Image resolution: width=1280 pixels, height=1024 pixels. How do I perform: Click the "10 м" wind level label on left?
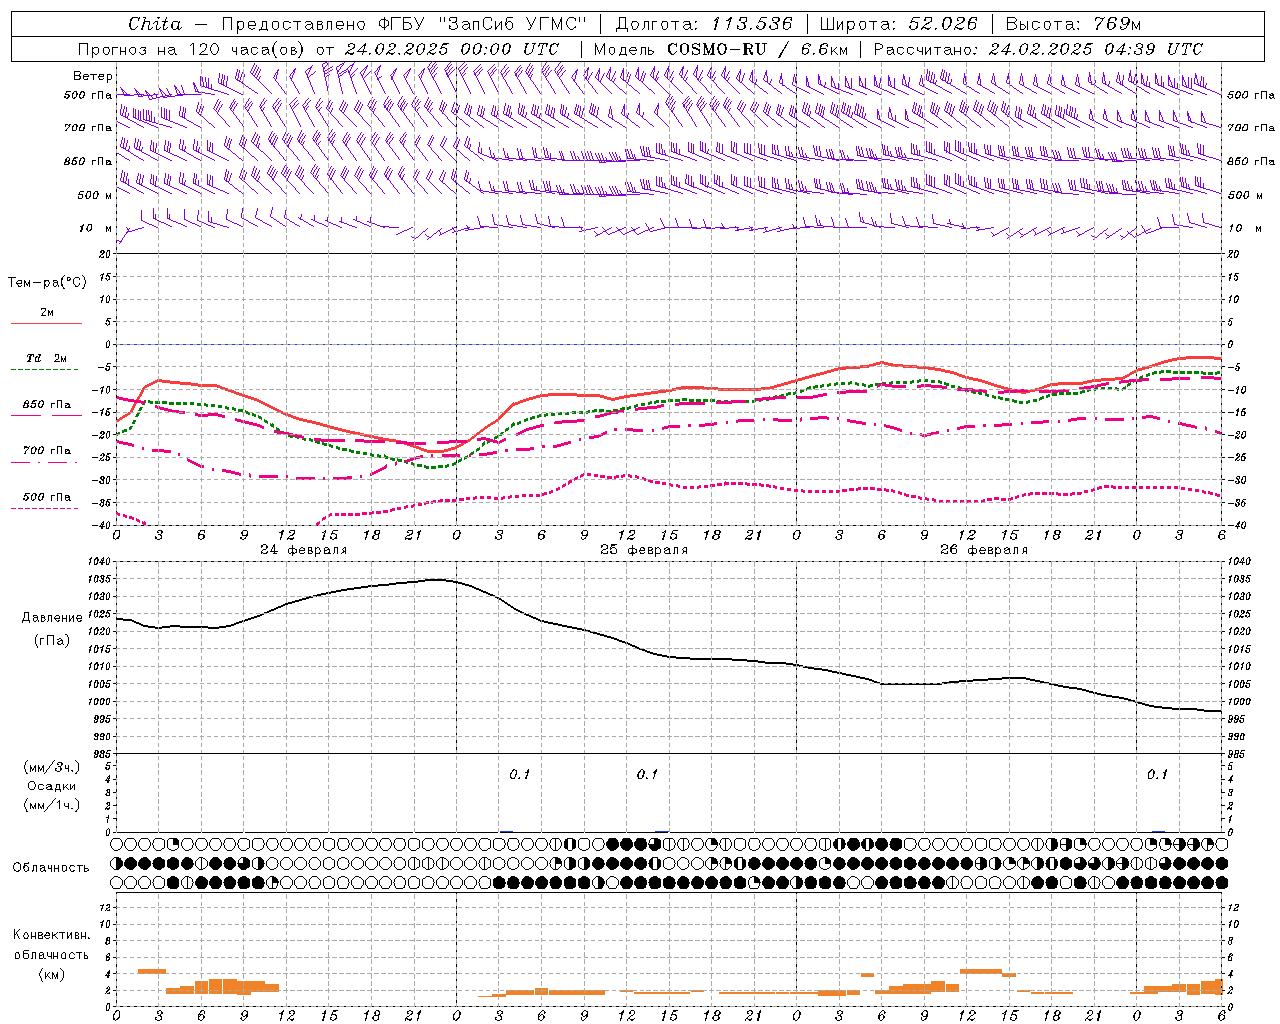[x=96, y=229]
